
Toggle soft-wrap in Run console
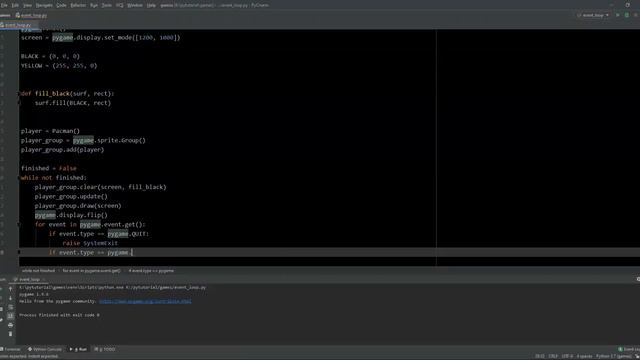point(11,307)
